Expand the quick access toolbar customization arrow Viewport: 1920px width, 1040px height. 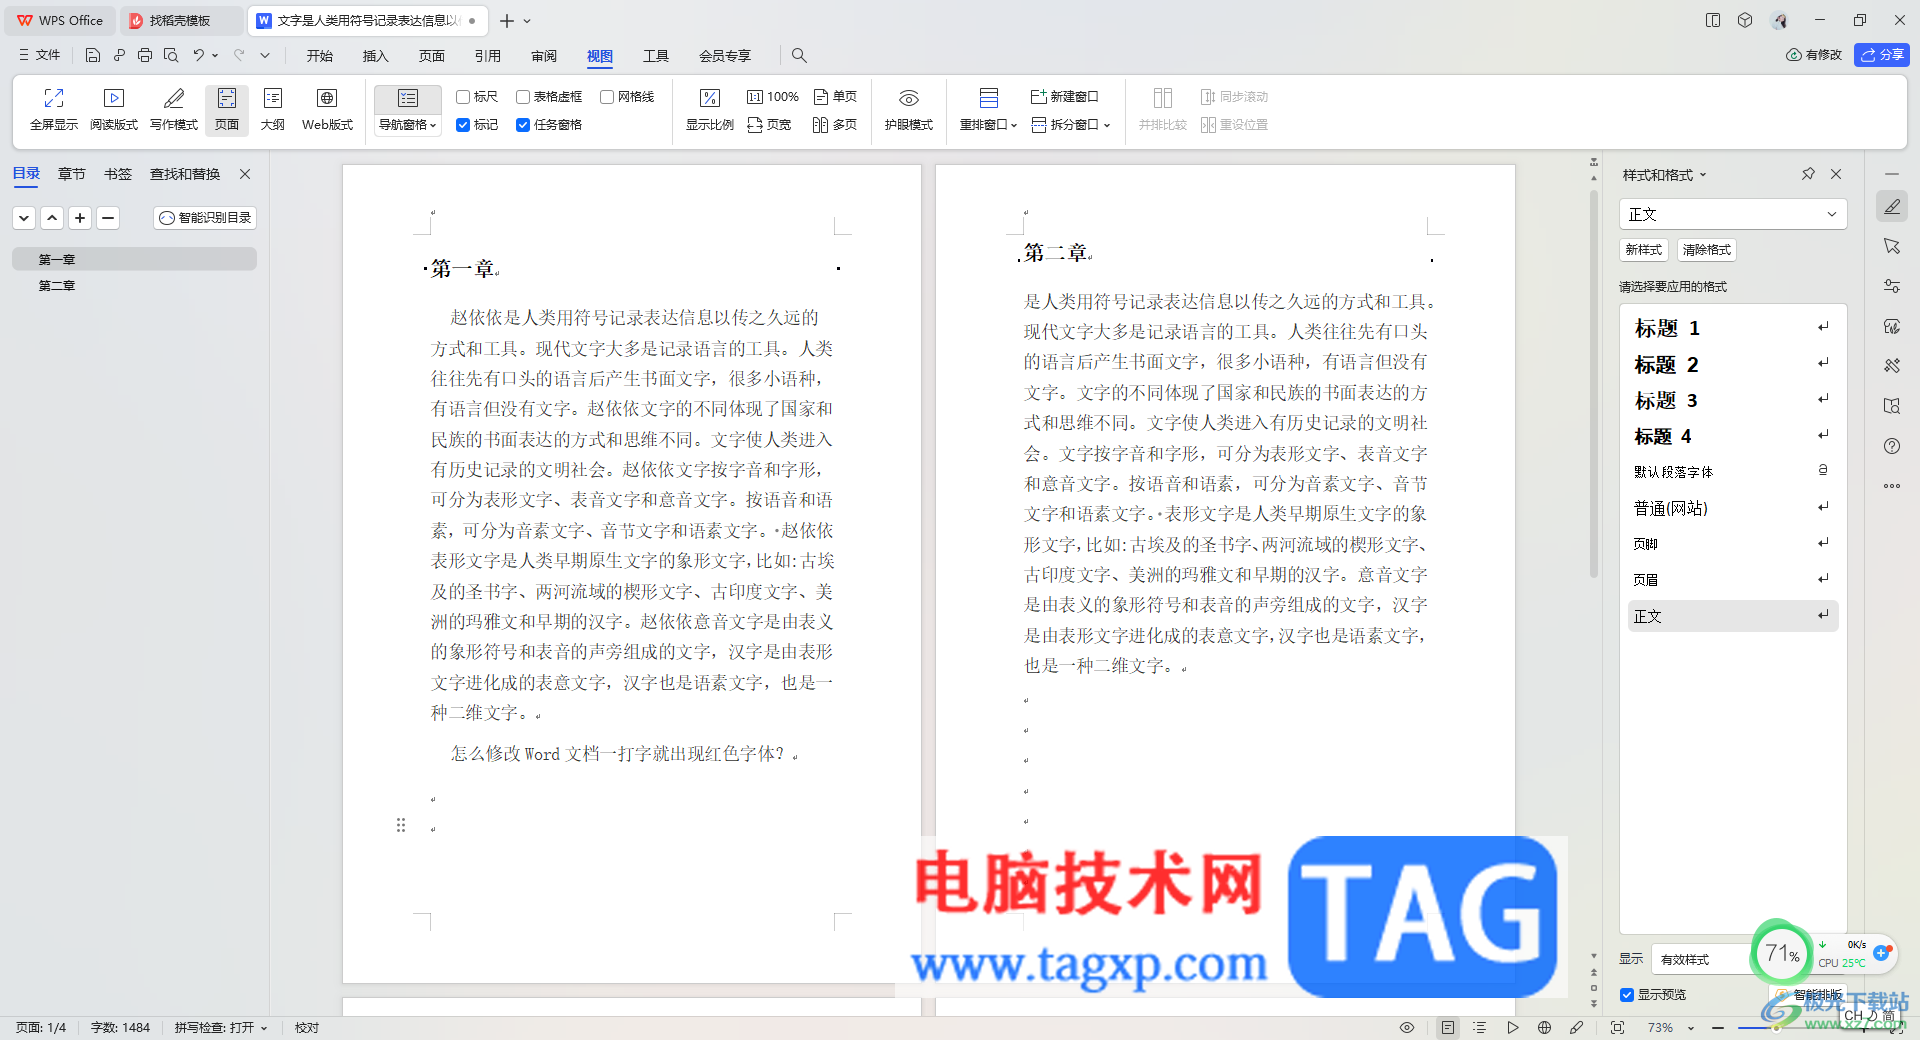(x=265, y=55)
